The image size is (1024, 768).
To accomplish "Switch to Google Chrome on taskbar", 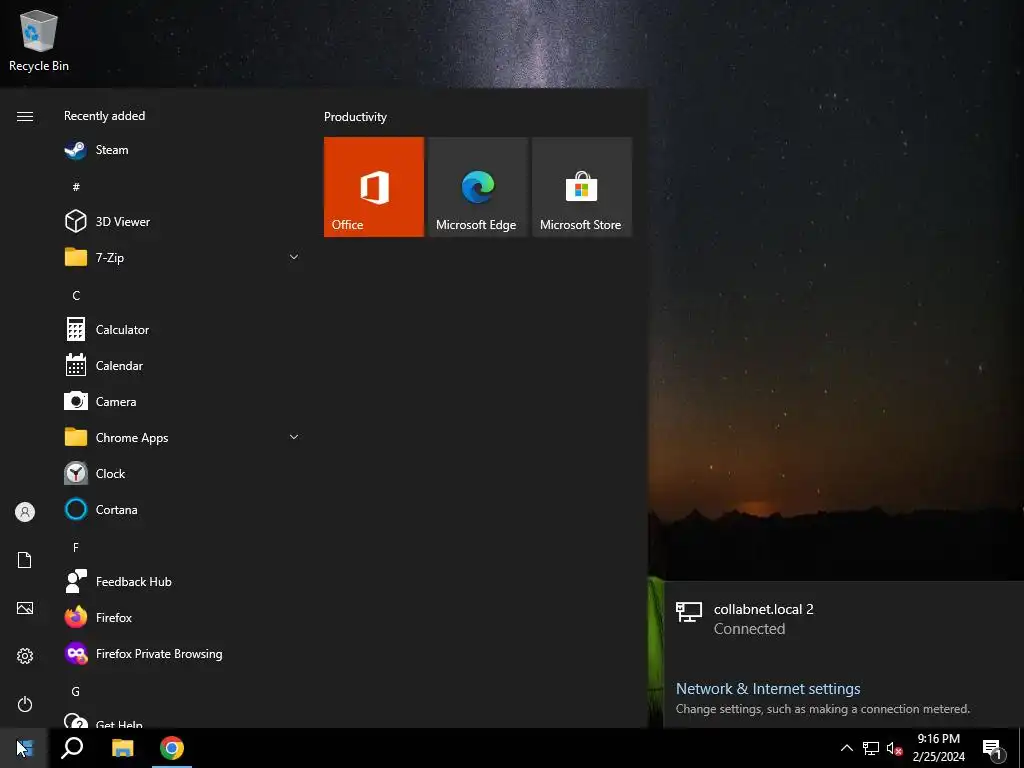I will pos(172,748).
